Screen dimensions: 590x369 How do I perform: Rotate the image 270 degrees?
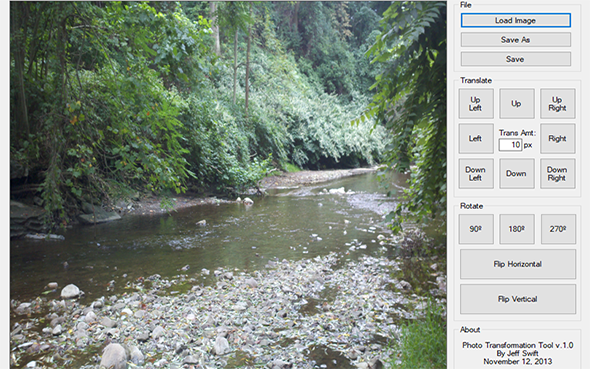click(558, 229)
